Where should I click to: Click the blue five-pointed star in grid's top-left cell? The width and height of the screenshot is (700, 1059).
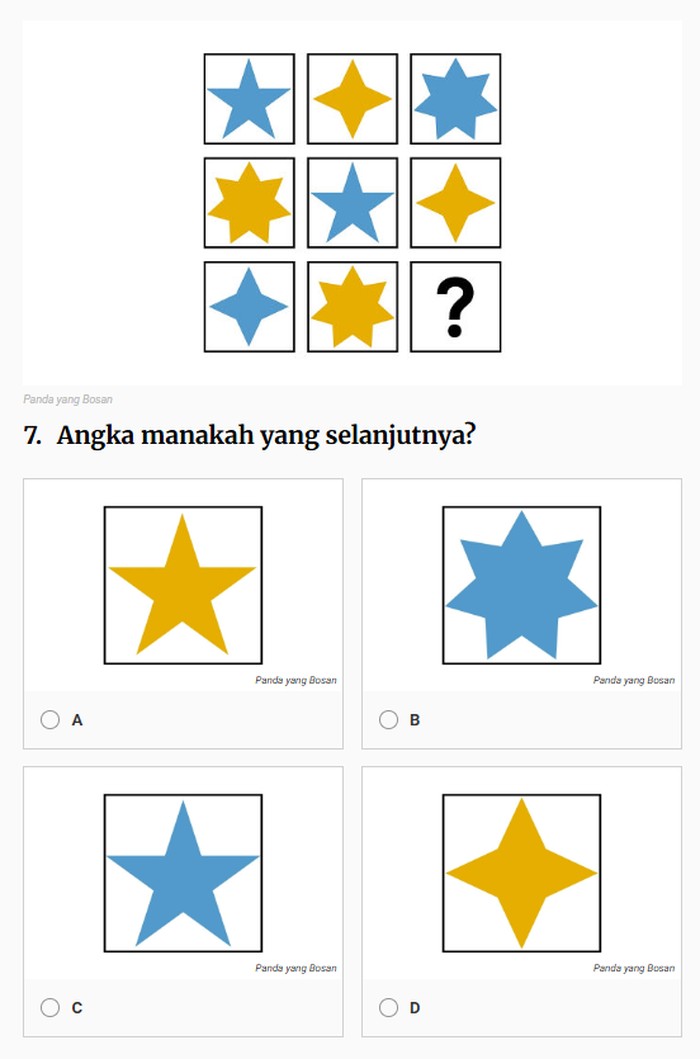click(x=249, y=99)
